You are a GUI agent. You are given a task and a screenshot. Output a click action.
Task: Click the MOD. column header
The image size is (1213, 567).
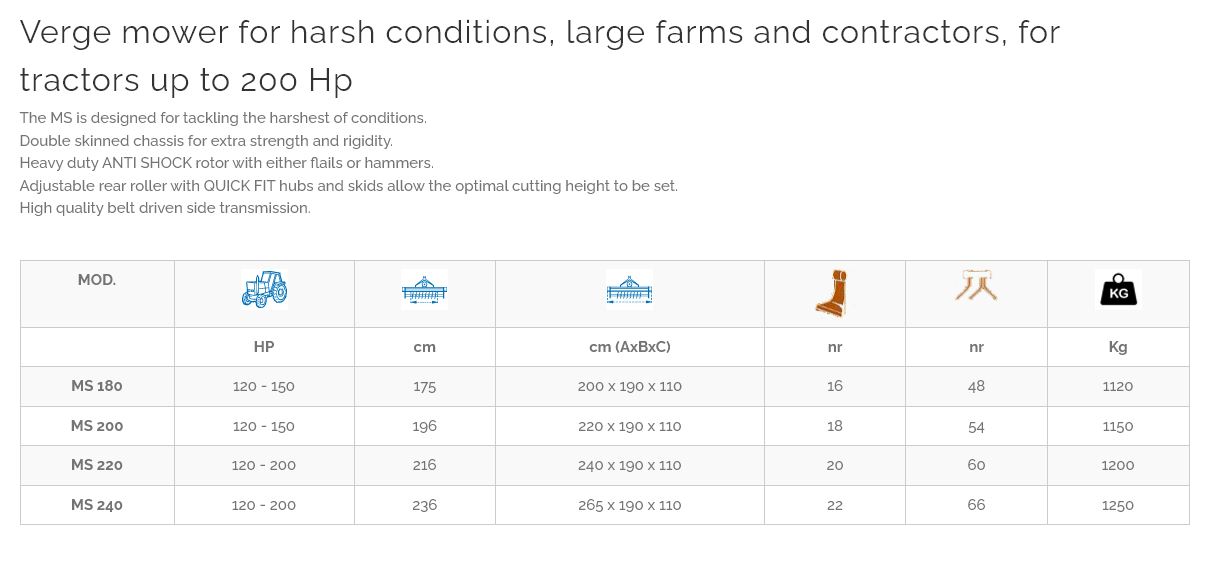click(x=97, y=280)
